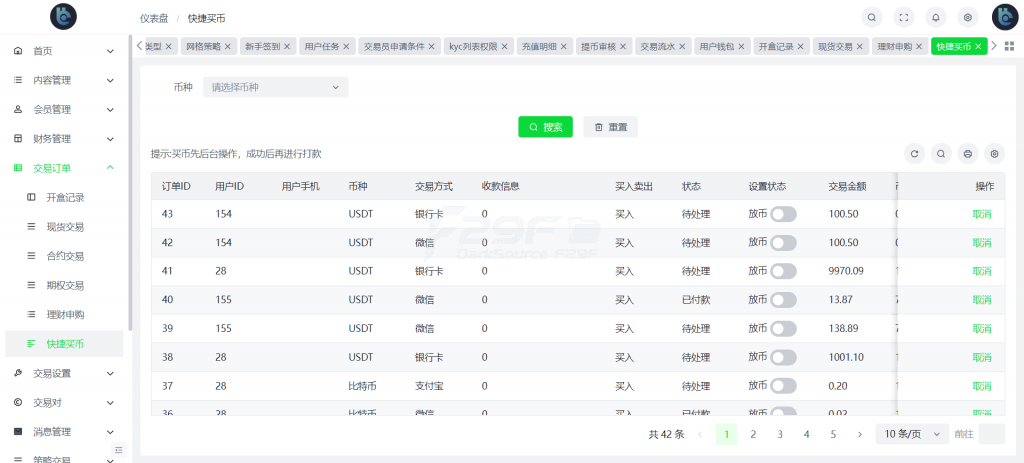Open the notification bell icon
1024x463 pixels.
(936, 17)
